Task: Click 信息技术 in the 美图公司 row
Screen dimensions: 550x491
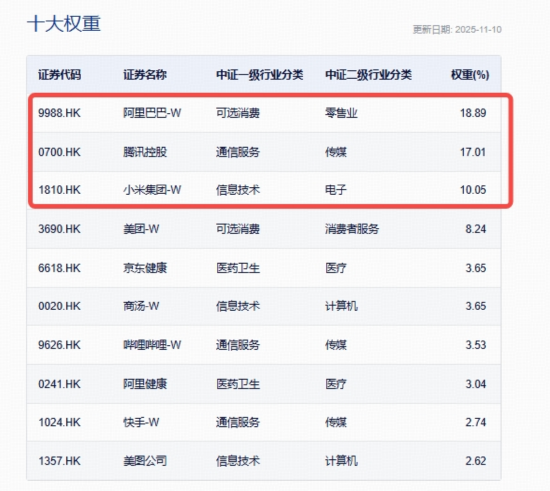Action: pos(238,461)
